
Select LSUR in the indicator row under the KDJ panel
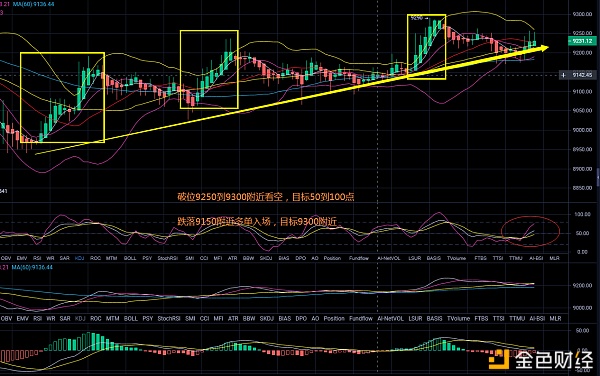(415, 258)
